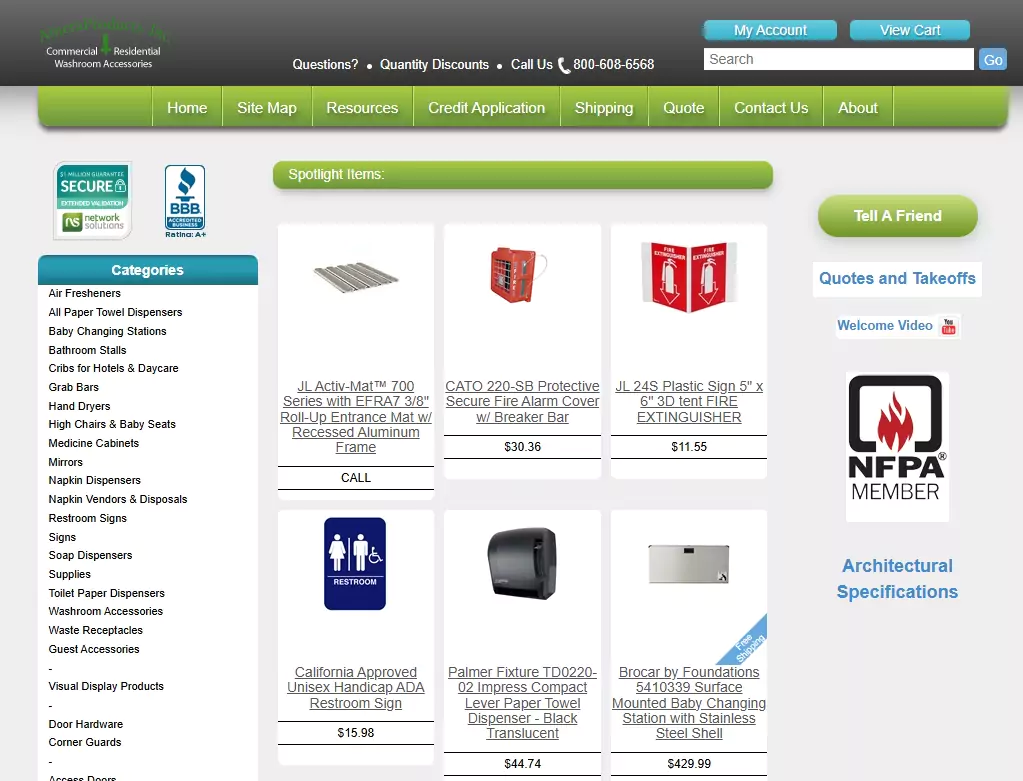Select the Hand Dryers category
Screen dimensions: 1023x781
coord(80,406)
